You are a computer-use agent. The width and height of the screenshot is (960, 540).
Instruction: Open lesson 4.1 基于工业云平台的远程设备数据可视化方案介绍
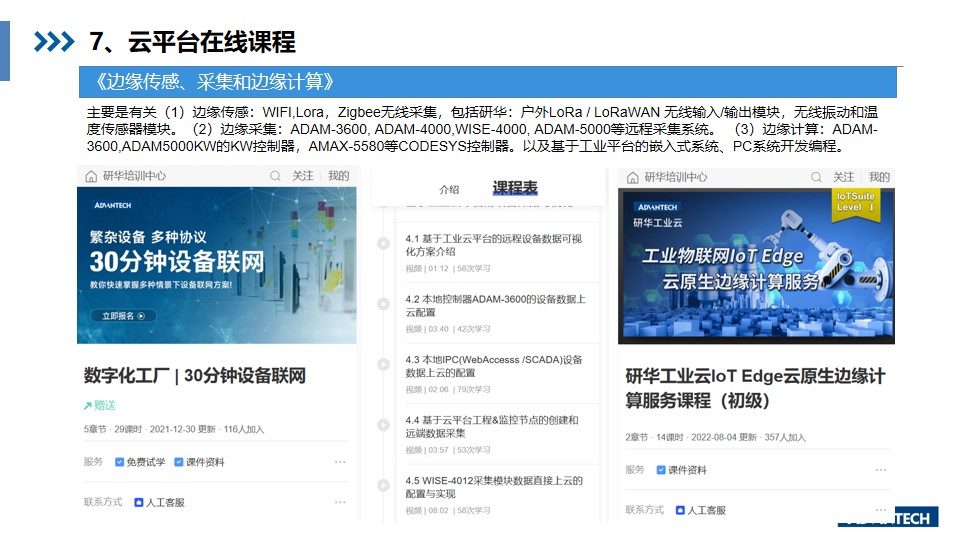(x=493, y=245)
